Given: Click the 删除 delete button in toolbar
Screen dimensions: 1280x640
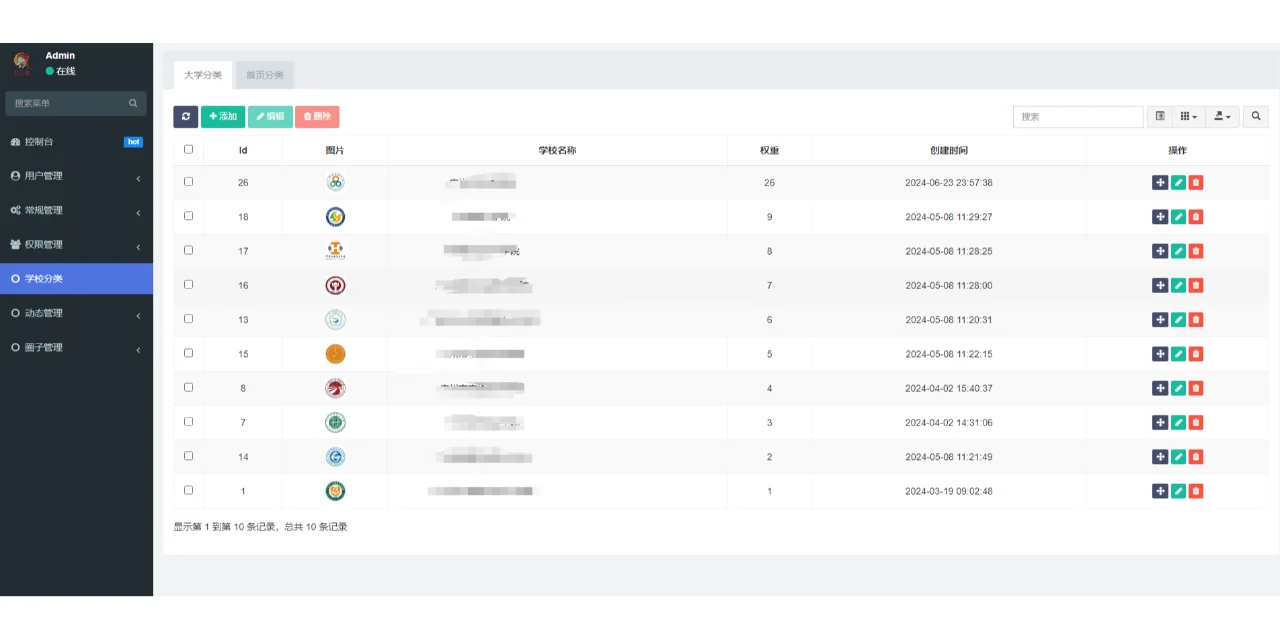Looking at the screenshot, I should 317,117.
